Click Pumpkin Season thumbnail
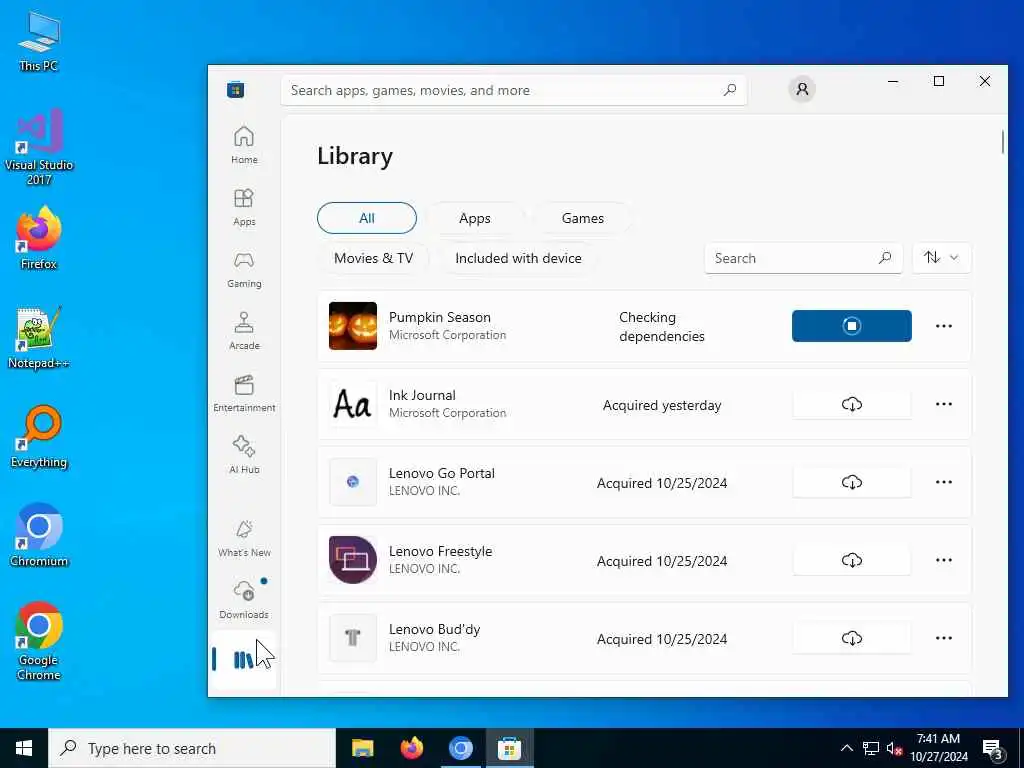The image size is (1024, 768). pos(353,326)
